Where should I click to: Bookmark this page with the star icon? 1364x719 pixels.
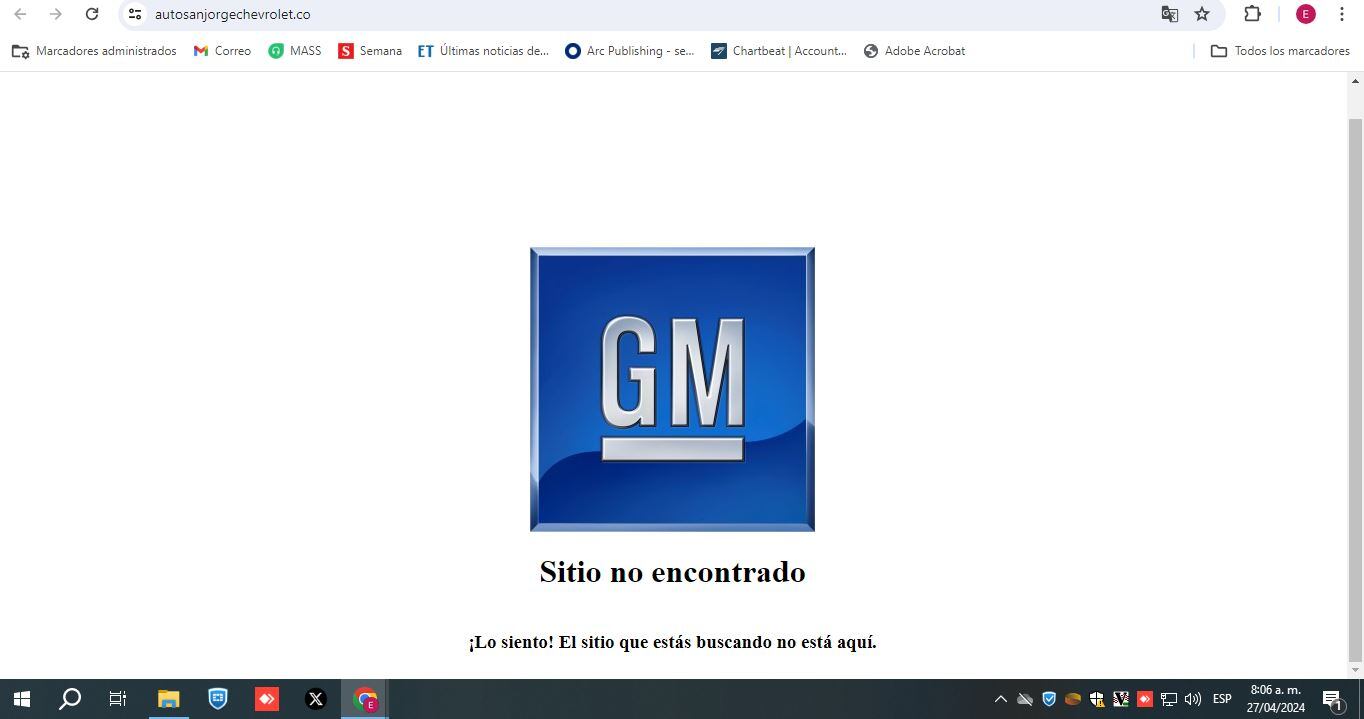[1201, 14]
